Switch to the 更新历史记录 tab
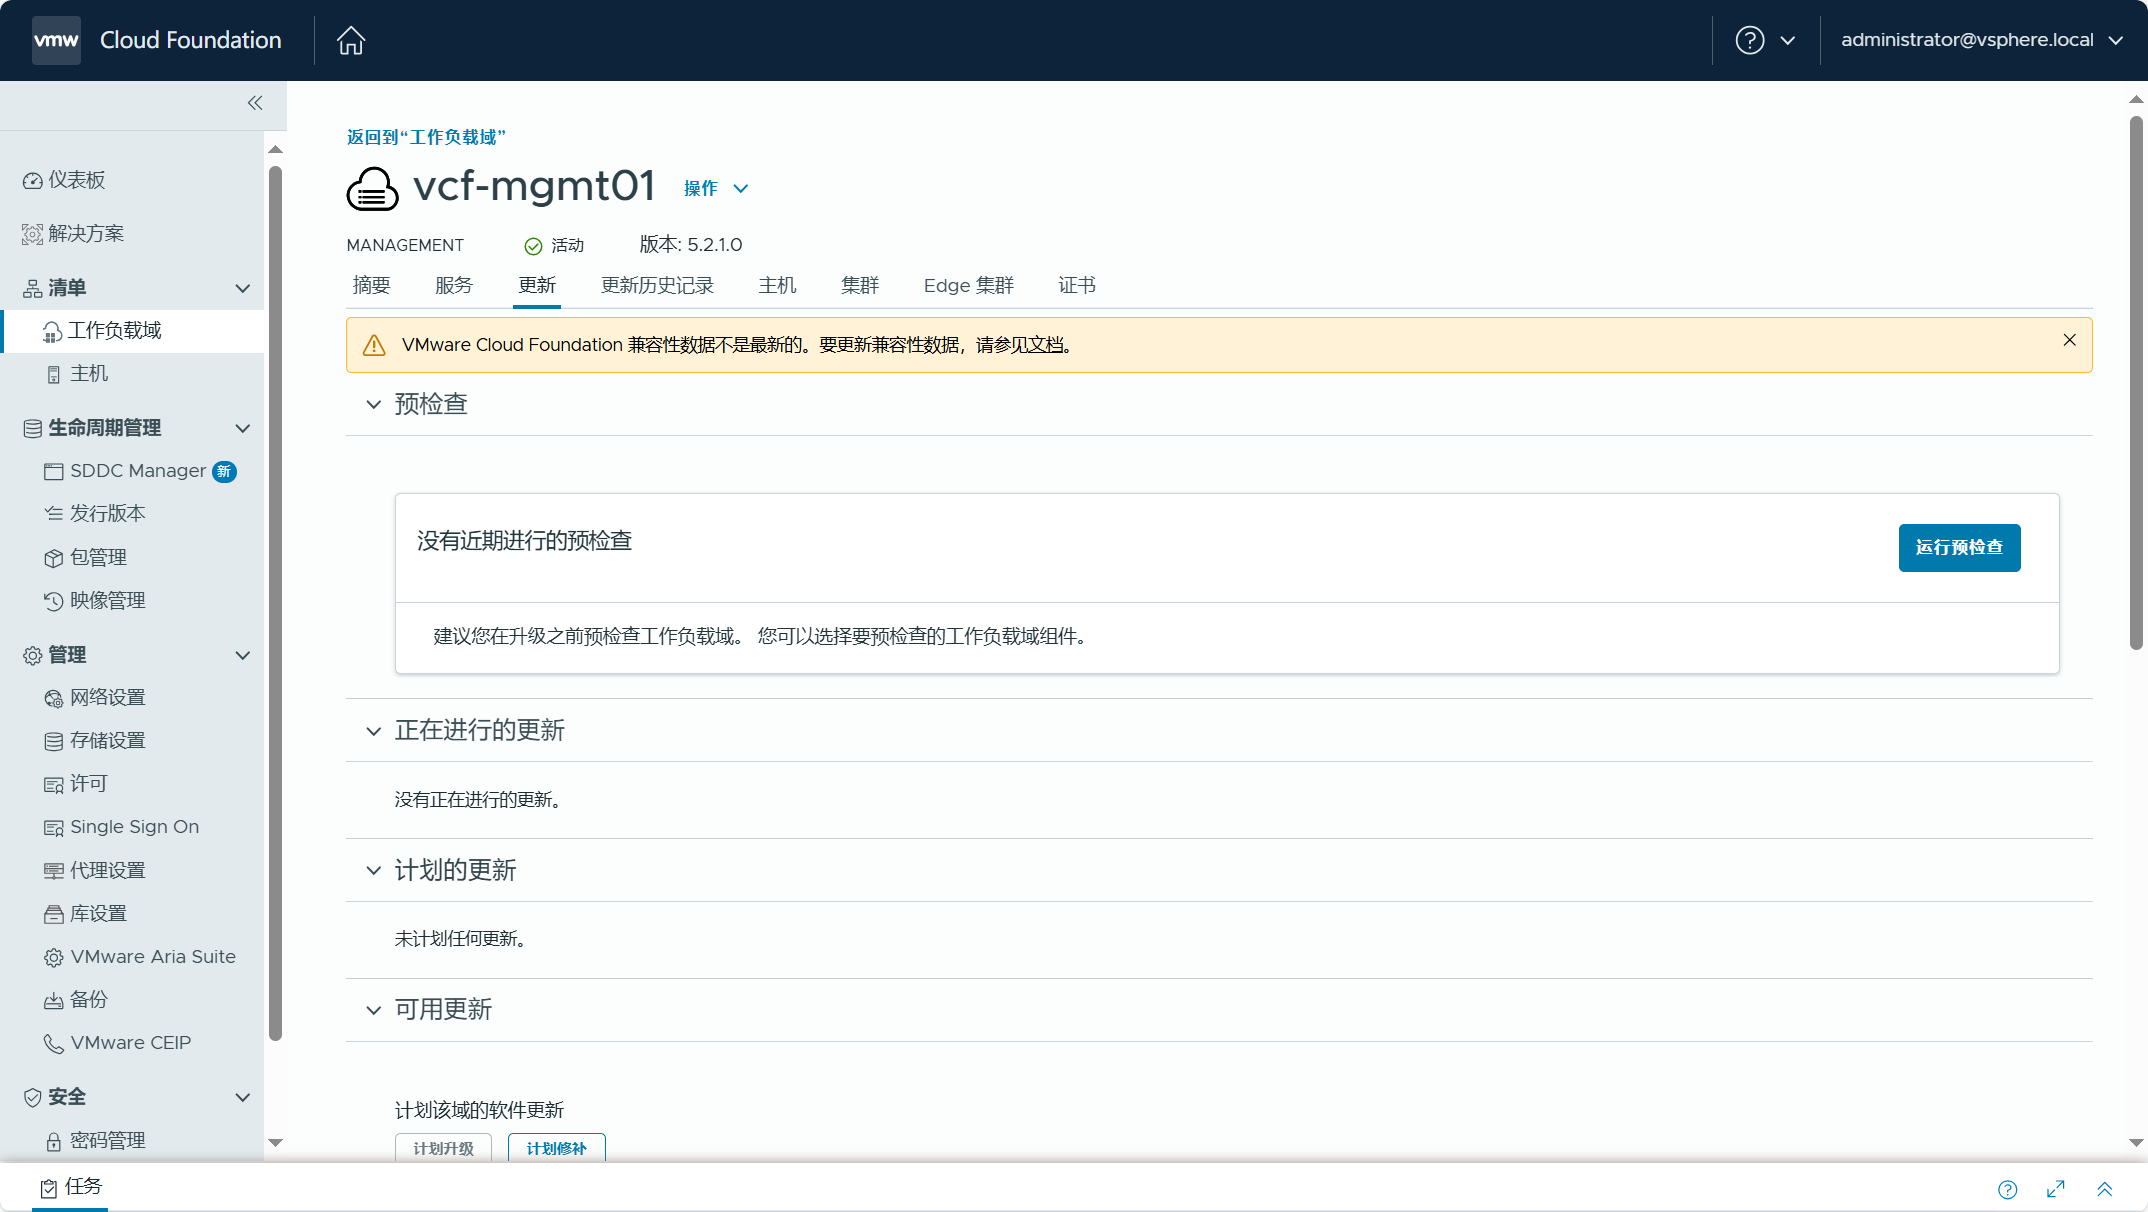The image size is (2148, 1212). tap(657, 286)
